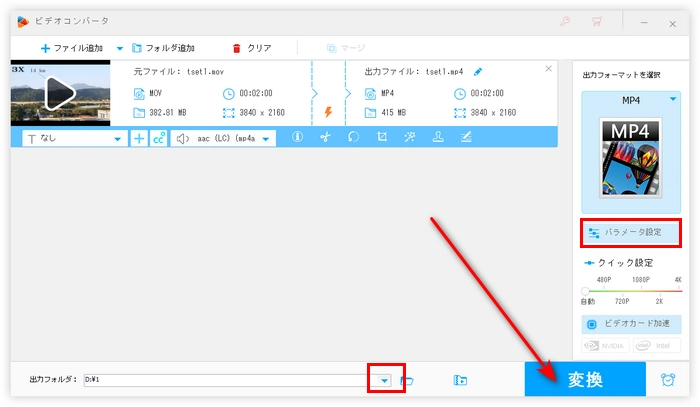Click the output duration clock icon
The width and height of the screenshot is (700, 407).
pos(460,93)
